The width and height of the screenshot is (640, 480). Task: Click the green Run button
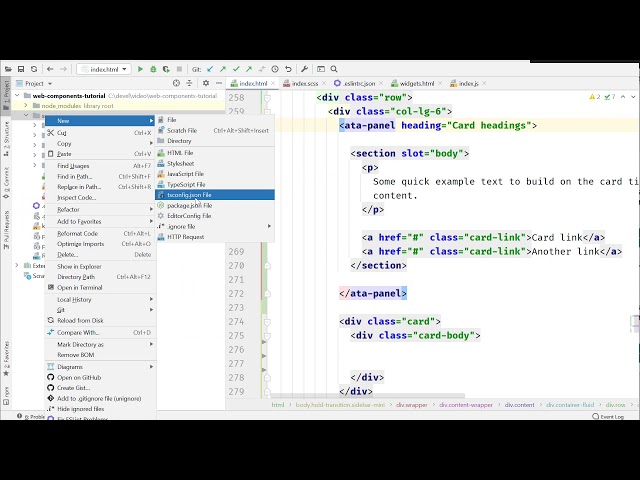pyautogui.click(x=140, y=69)
